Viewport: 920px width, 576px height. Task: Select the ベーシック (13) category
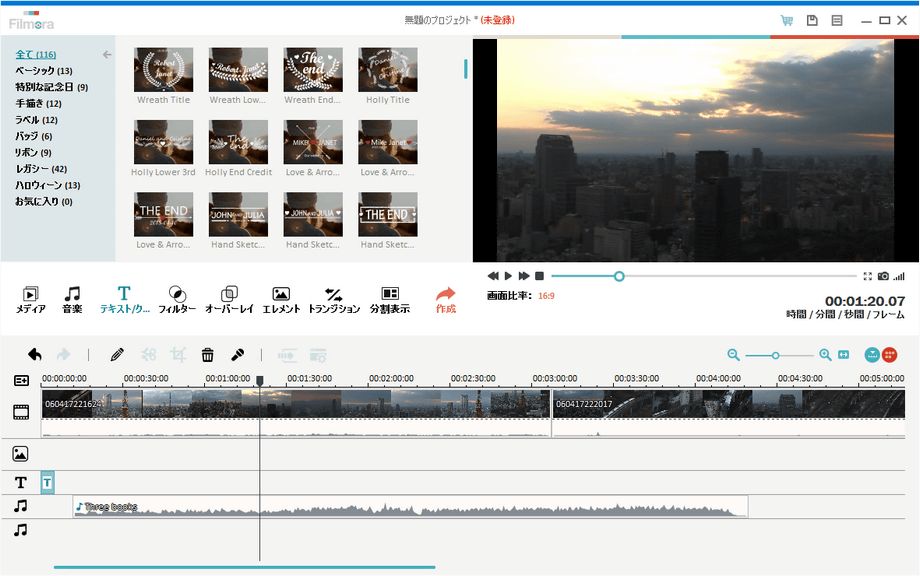coord(43,70)
